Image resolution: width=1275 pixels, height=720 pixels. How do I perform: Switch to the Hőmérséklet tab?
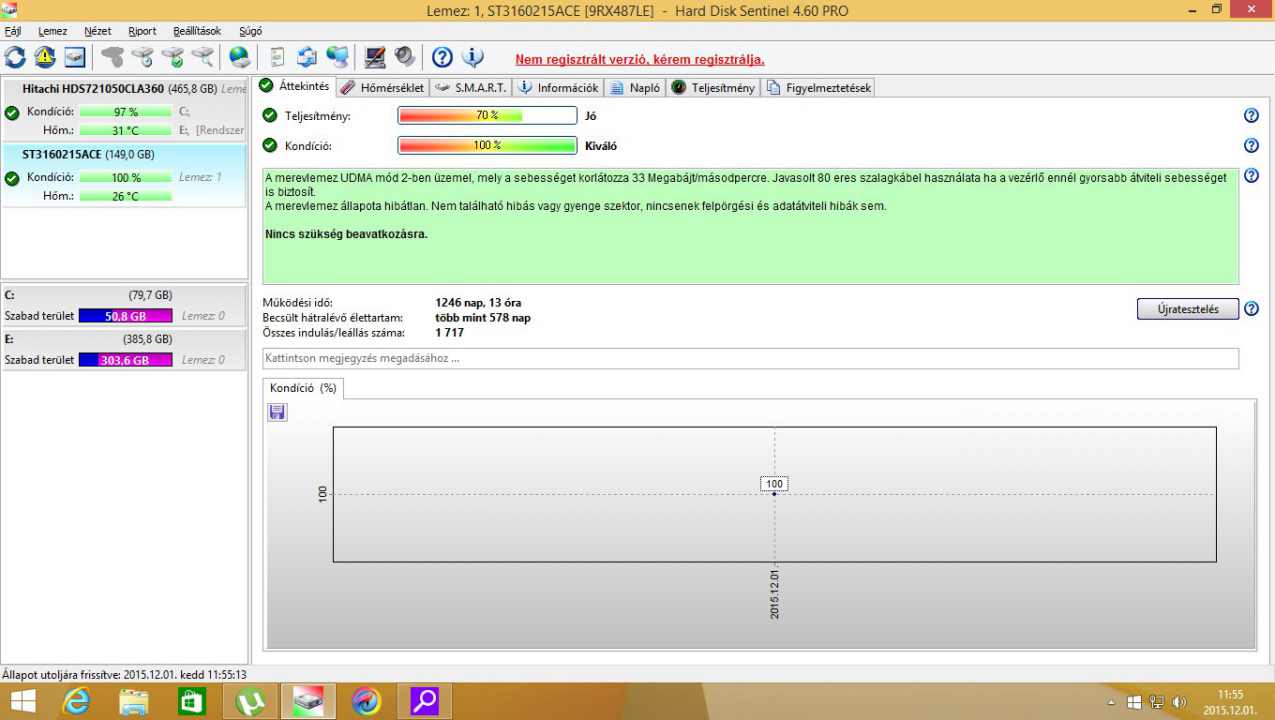coord(383,88)
